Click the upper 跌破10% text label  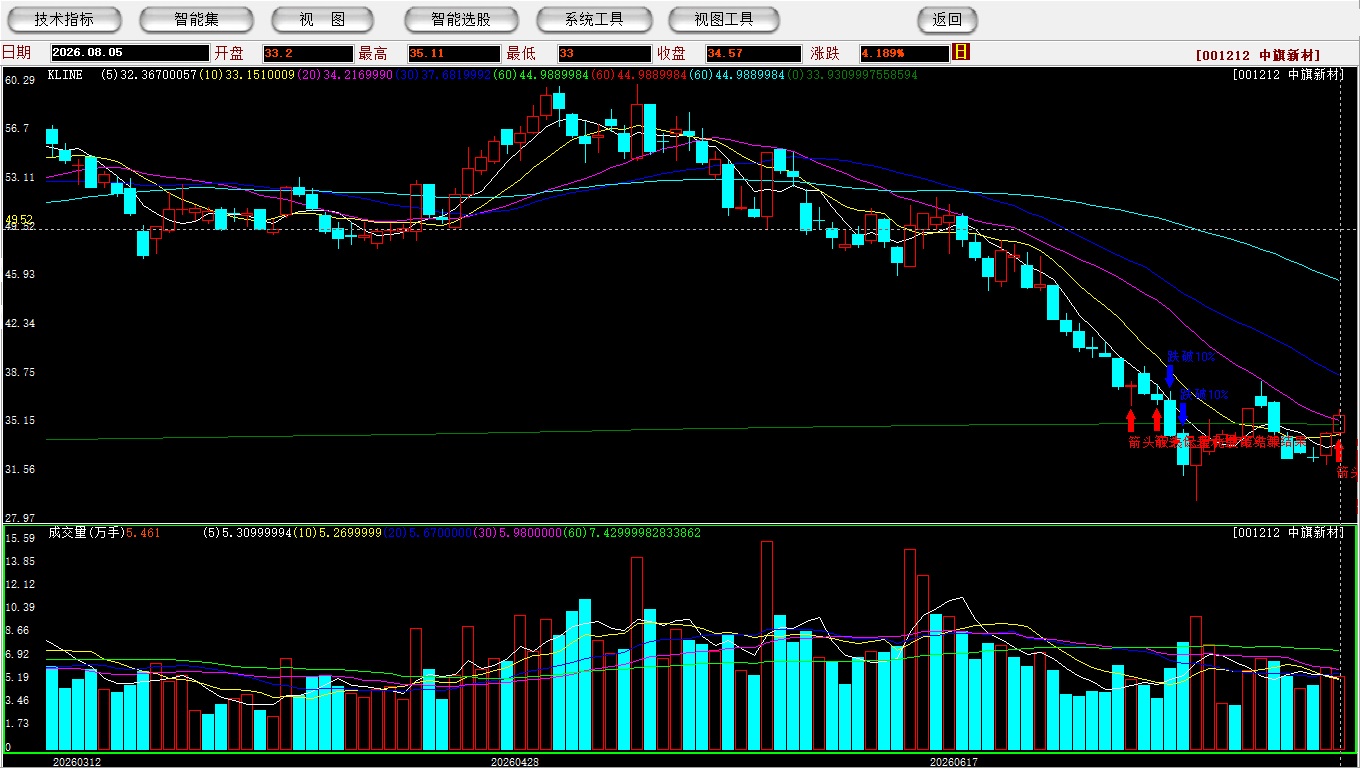point(1191,356)
